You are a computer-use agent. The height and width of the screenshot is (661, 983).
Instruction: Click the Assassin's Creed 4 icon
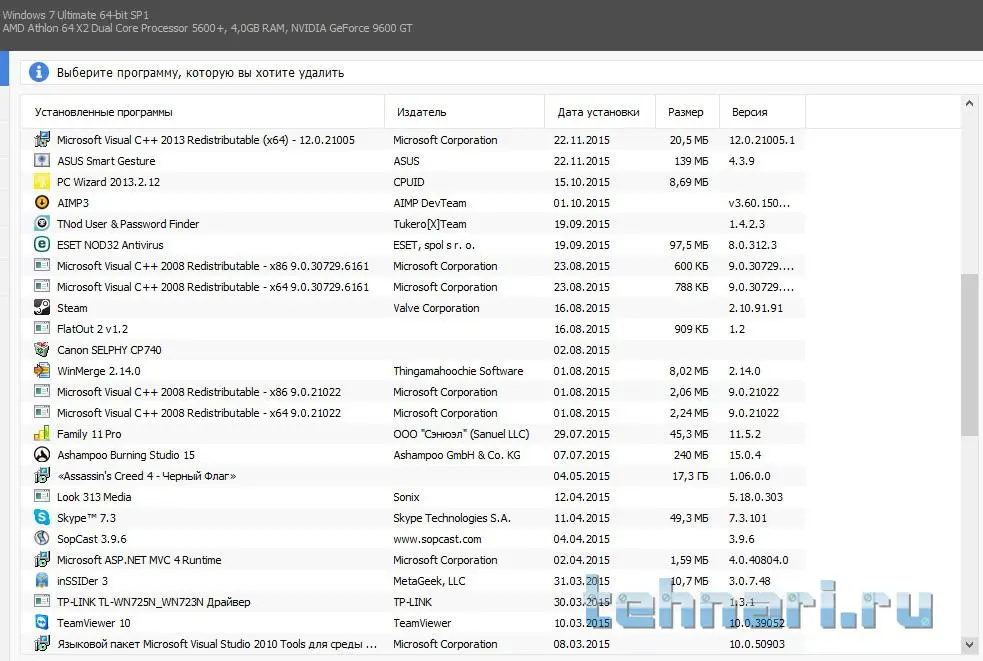pos(42,476)
